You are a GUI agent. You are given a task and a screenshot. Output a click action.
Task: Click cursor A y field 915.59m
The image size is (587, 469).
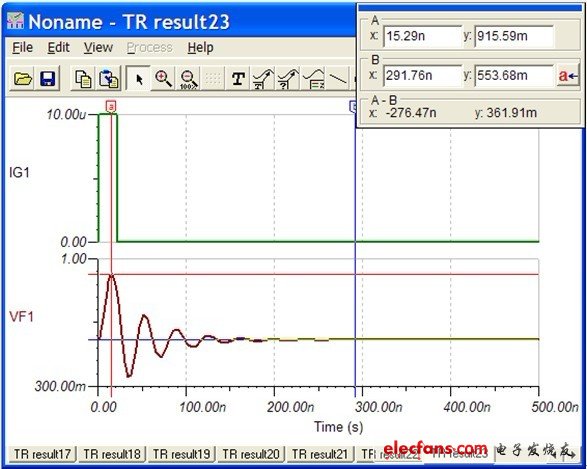coord(514,36)
